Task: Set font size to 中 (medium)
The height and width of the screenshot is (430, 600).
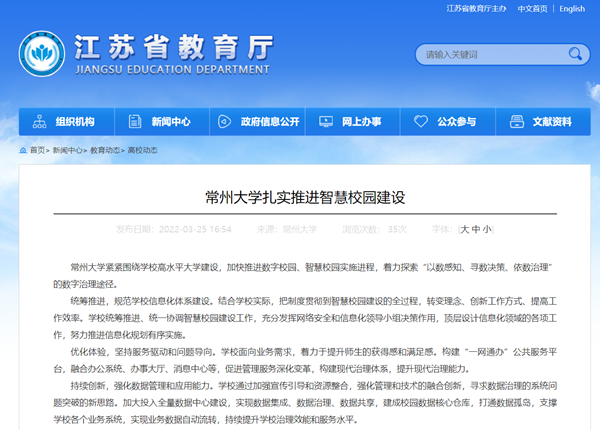Action: pyautogui.click(x=475, y=229)
